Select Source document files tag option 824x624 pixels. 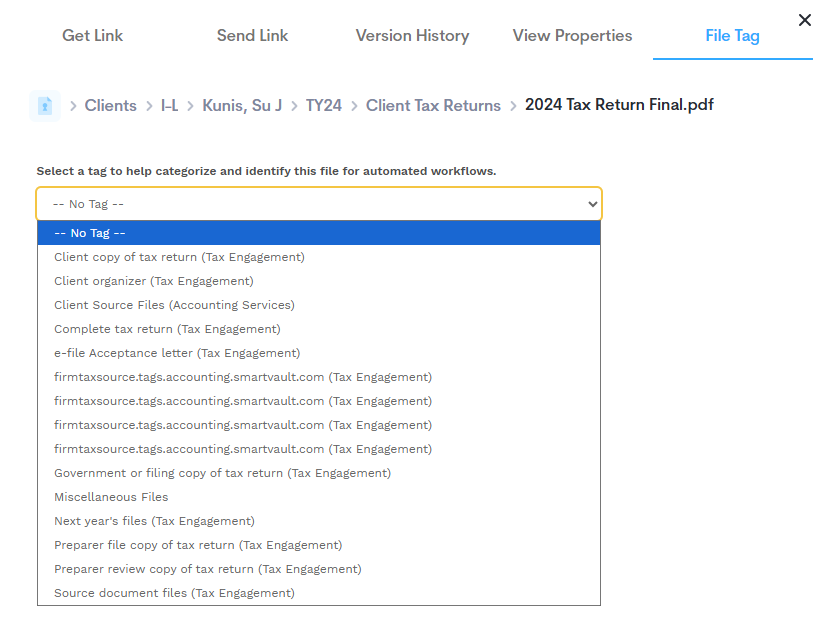[x=174, y=593]
